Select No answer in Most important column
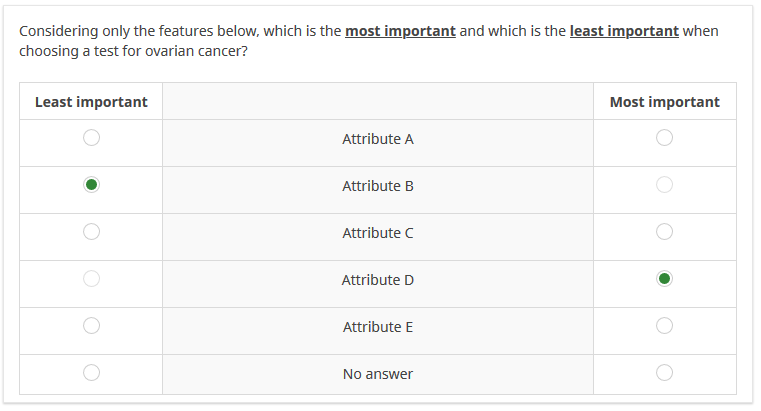Viewport: 761px width, 411px height. [x=664, y=373]
